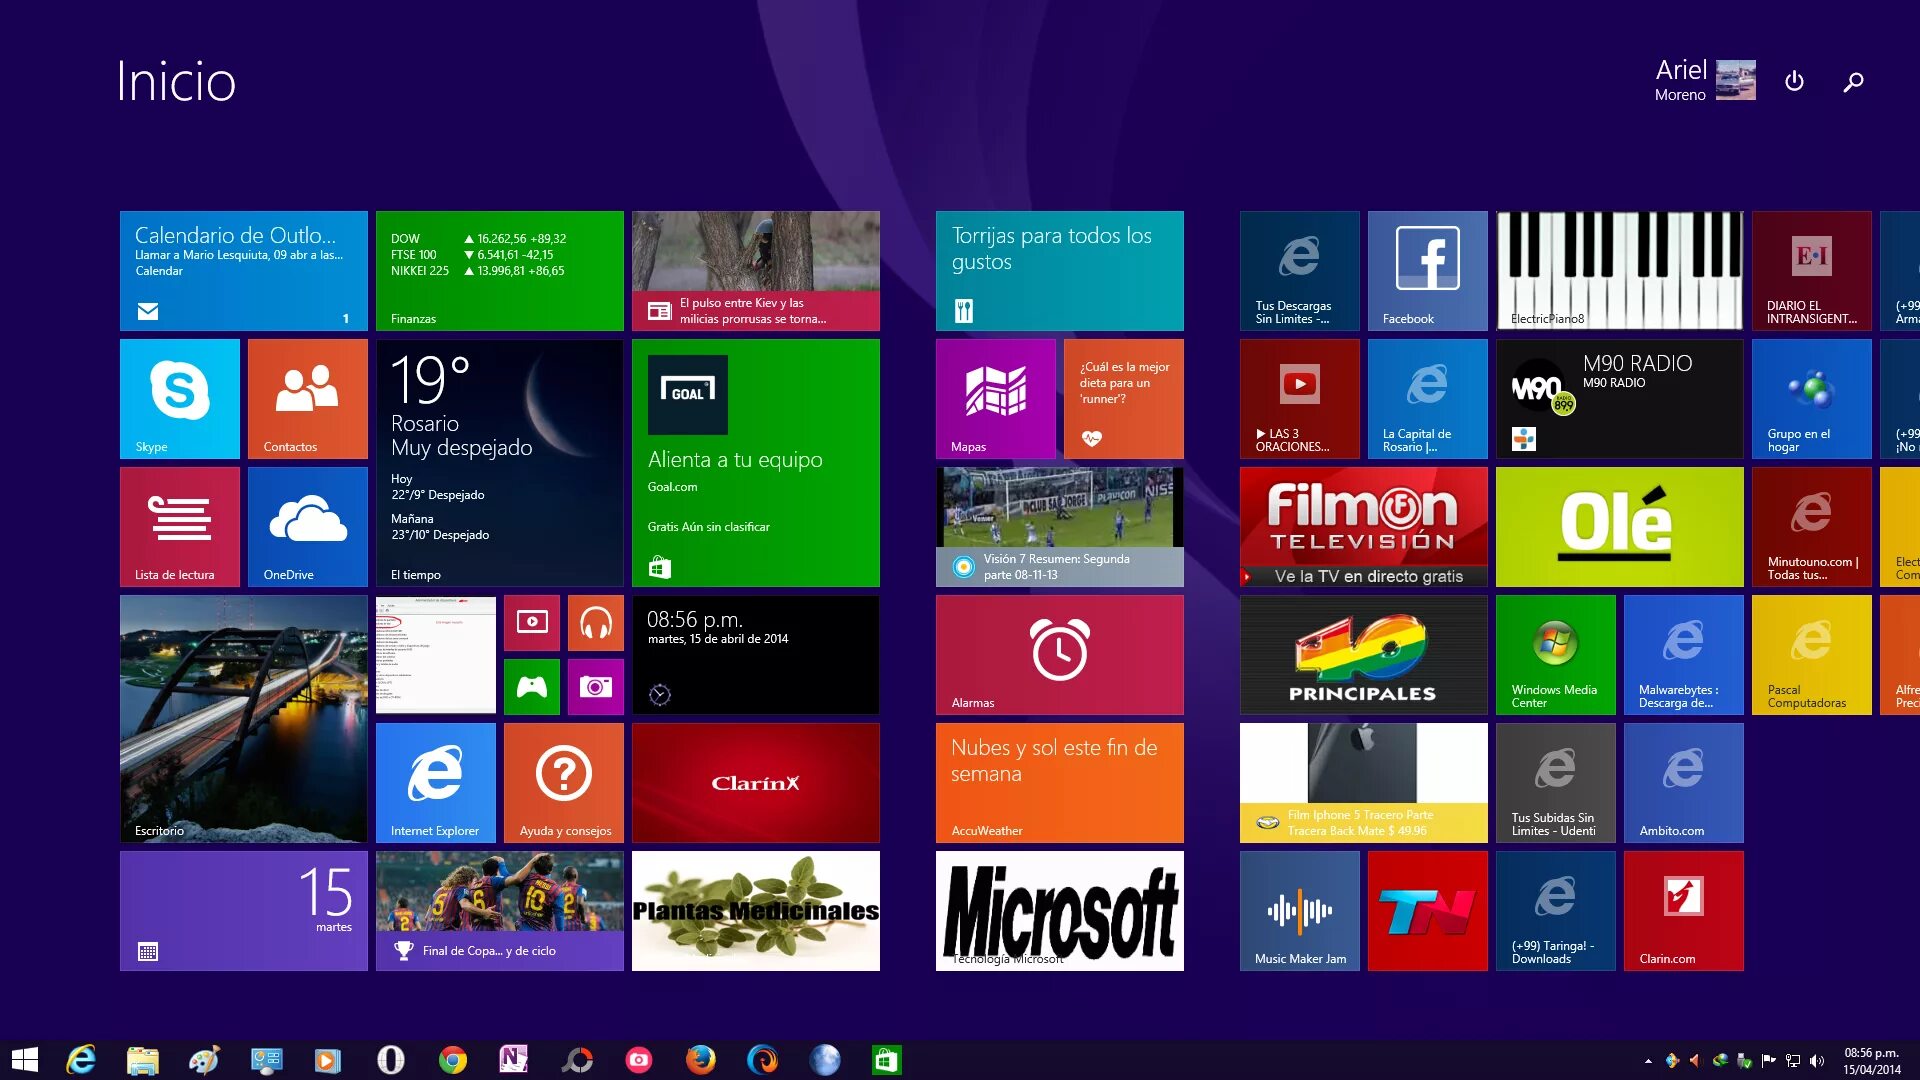Click the taskbar volume speaker icon
This screenshot has width=1920, height=1080.
1817,1061
